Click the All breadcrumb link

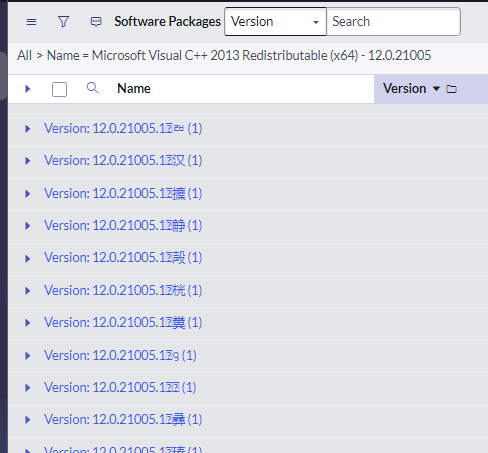24,55
